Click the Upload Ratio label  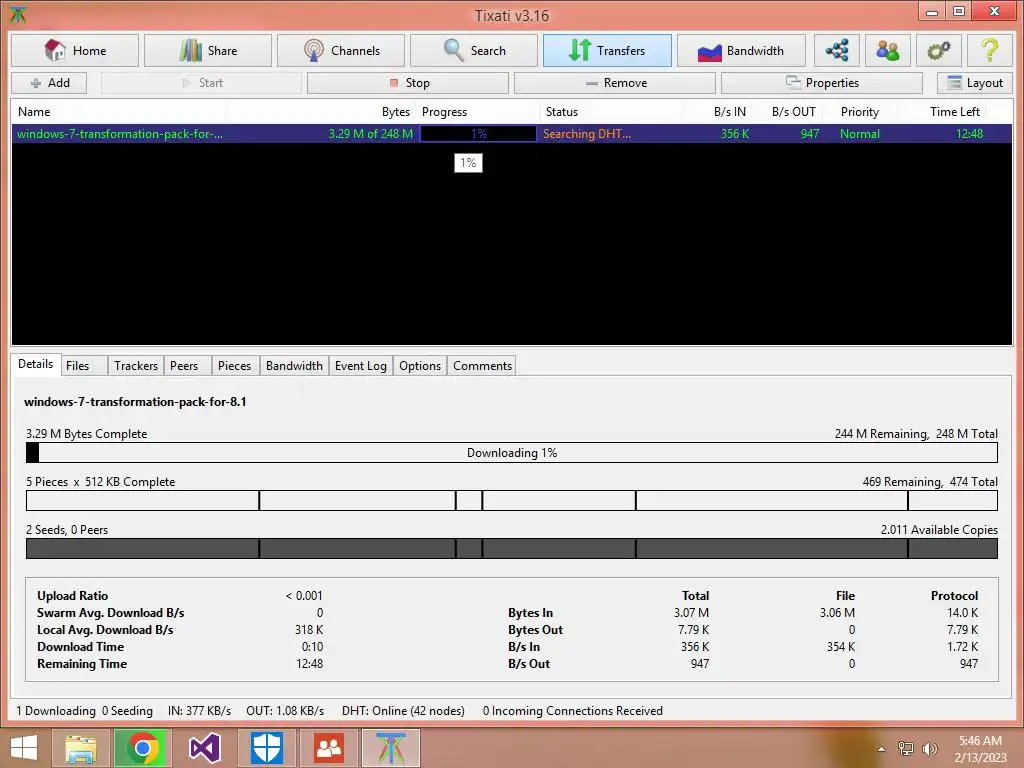pyautogui.click(x=72, y=596)
